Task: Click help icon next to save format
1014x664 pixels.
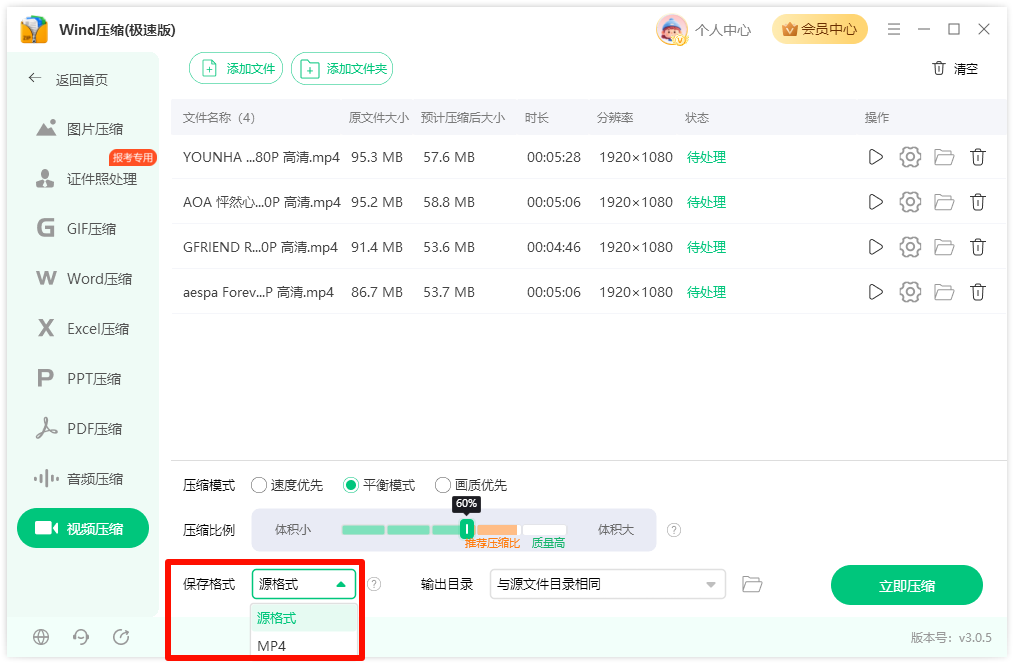Action: pyautogui.click(x=374, y=584)
